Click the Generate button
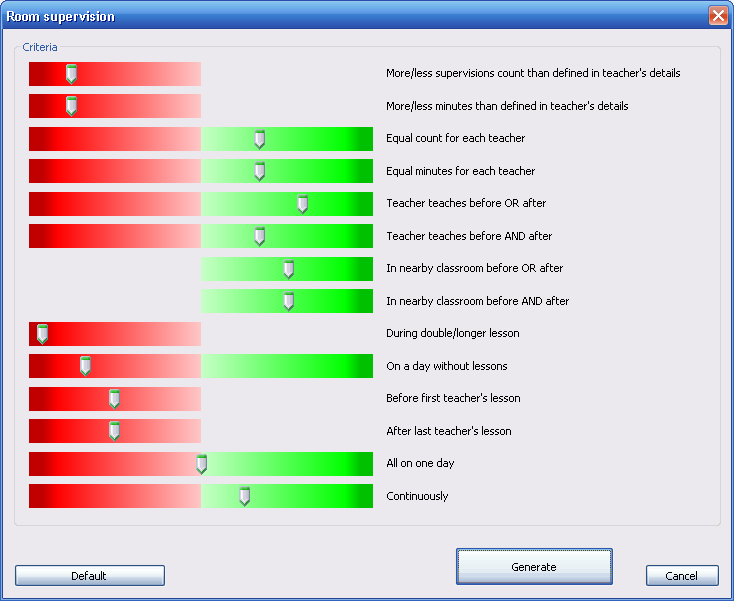 pos(534,566)
